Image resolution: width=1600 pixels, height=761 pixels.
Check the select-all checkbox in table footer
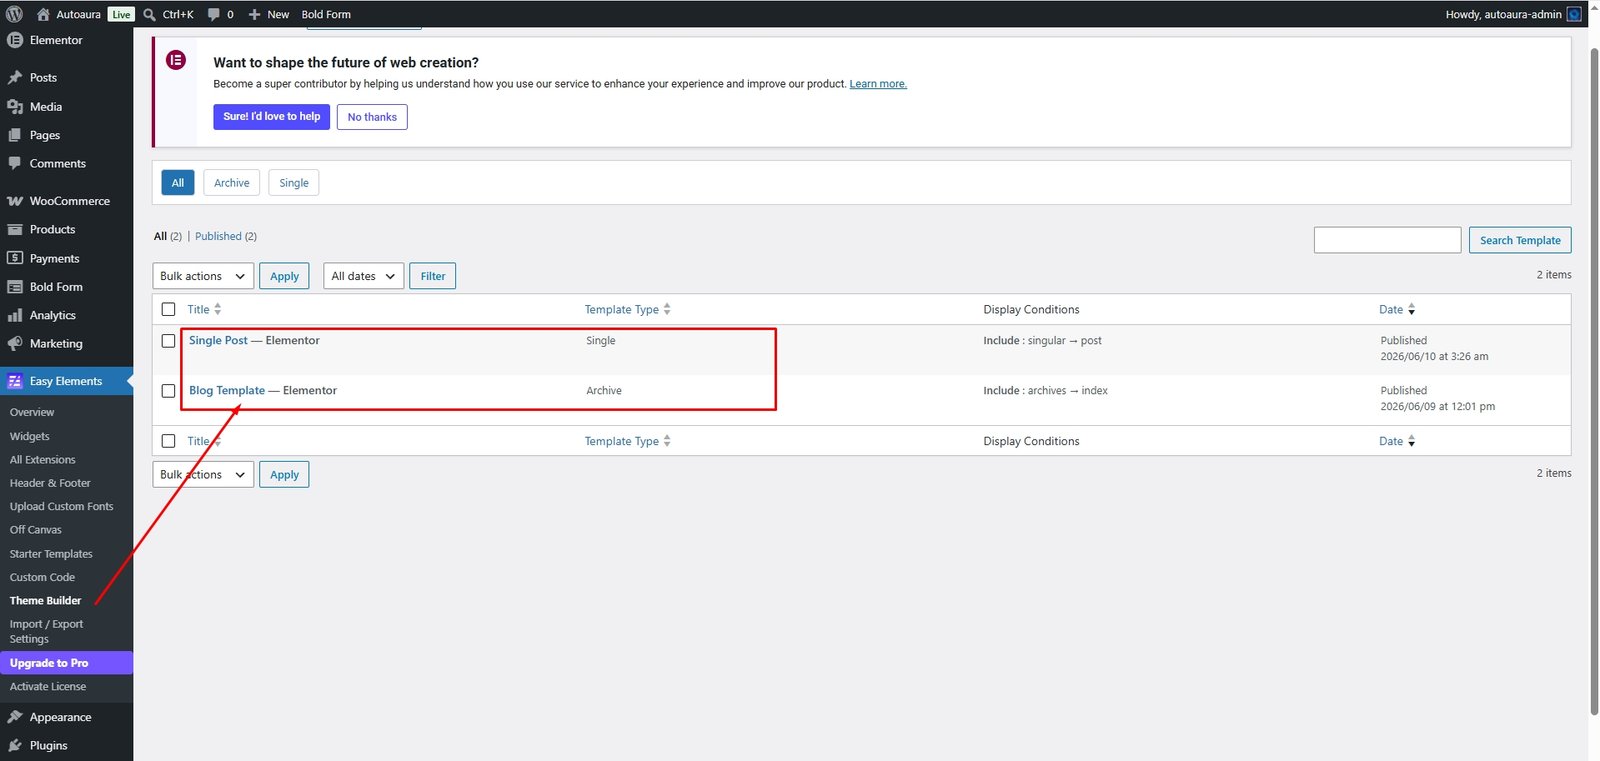pos(168,441)
